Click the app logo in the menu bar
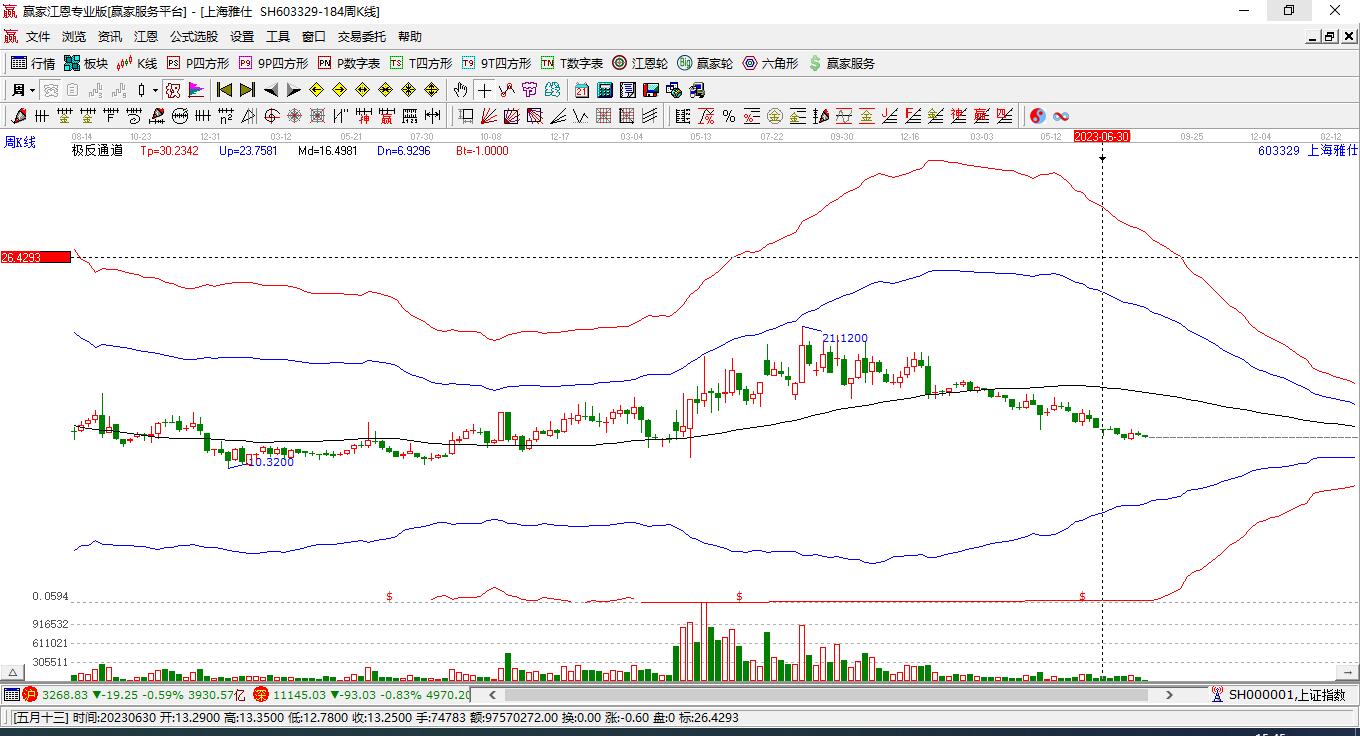Screen dimensions: 1360x736 pyautogui.click(x=10, y=37)
